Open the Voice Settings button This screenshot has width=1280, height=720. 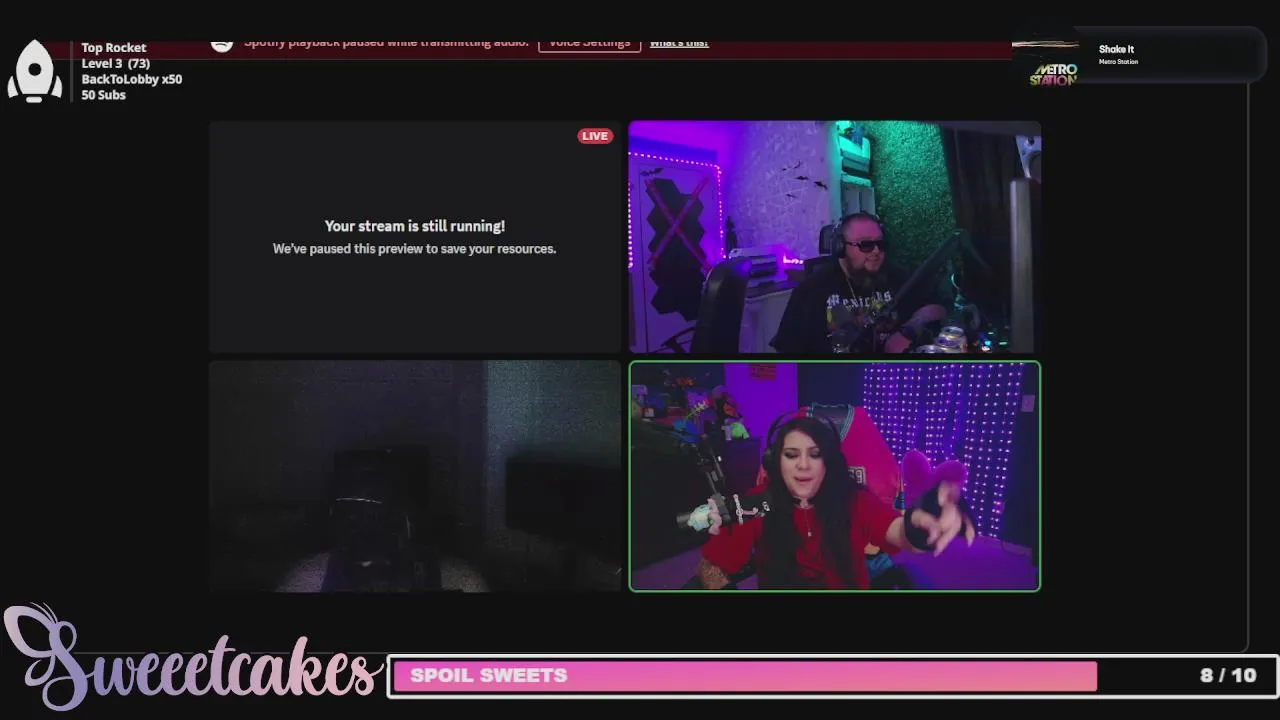(589, 43)
